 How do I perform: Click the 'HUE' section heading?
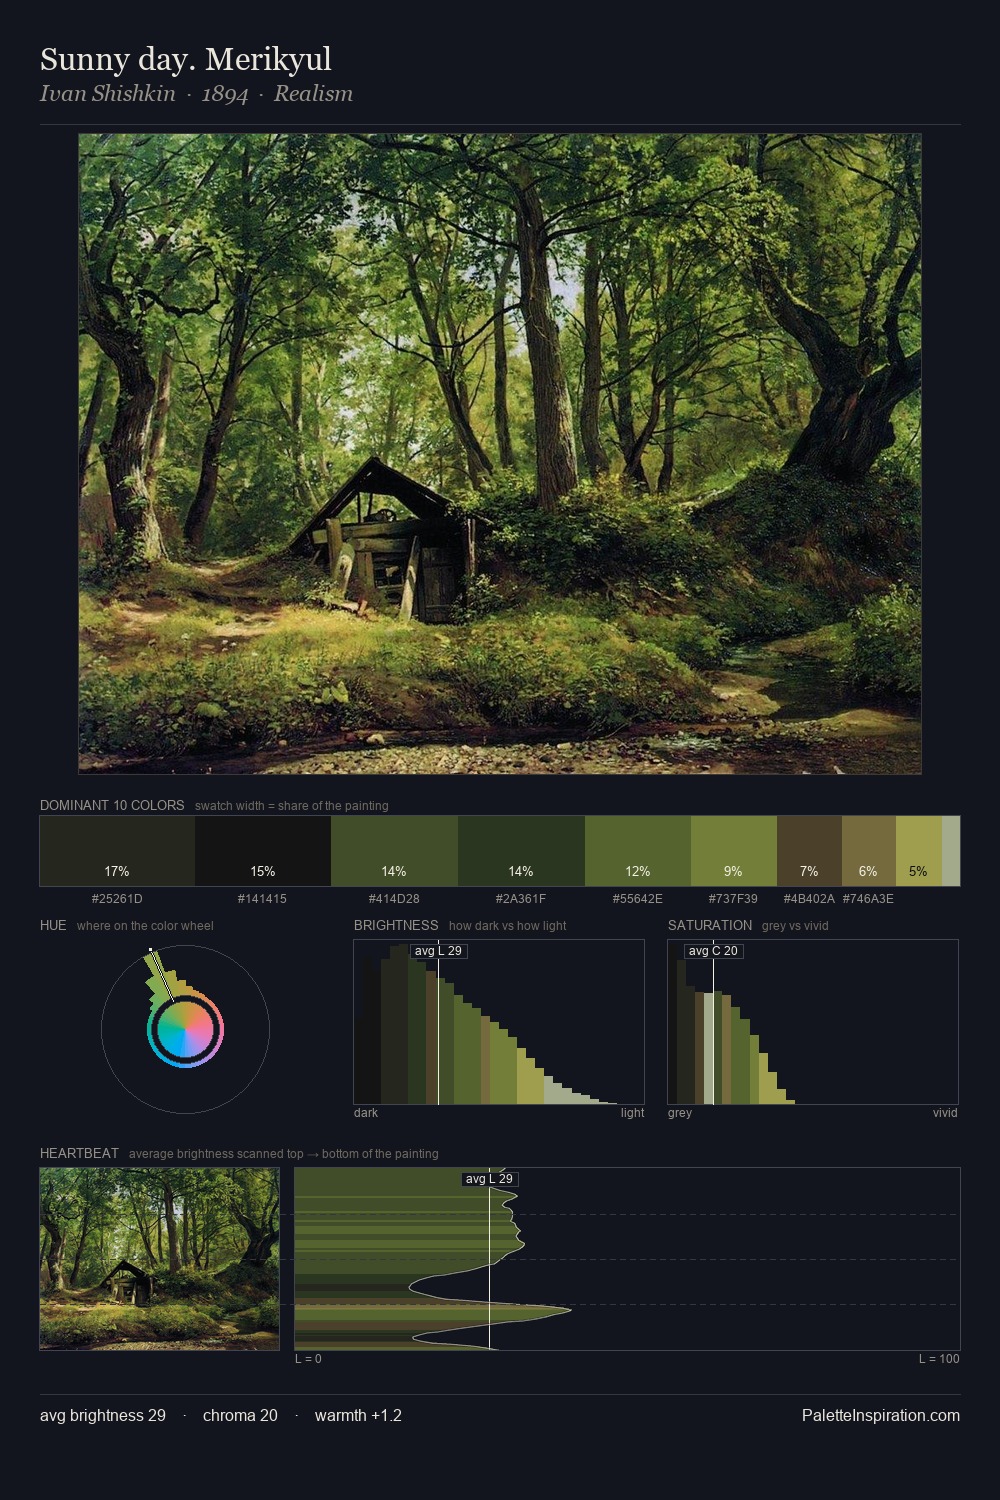tap(53, 925)
